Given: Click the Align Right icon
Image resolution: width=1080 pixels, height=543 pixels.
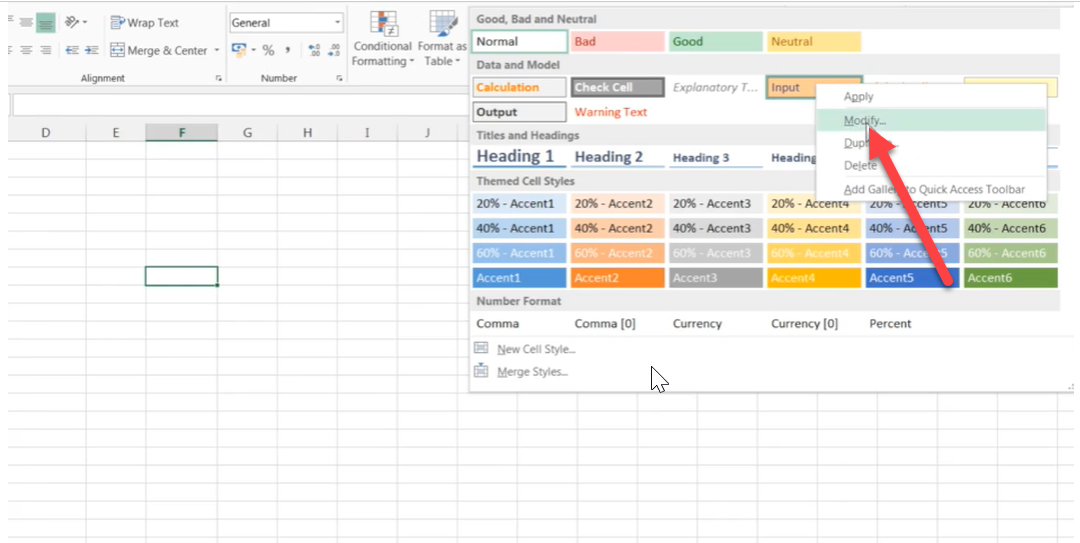Looking at the screenshot, I should [45, 50].
